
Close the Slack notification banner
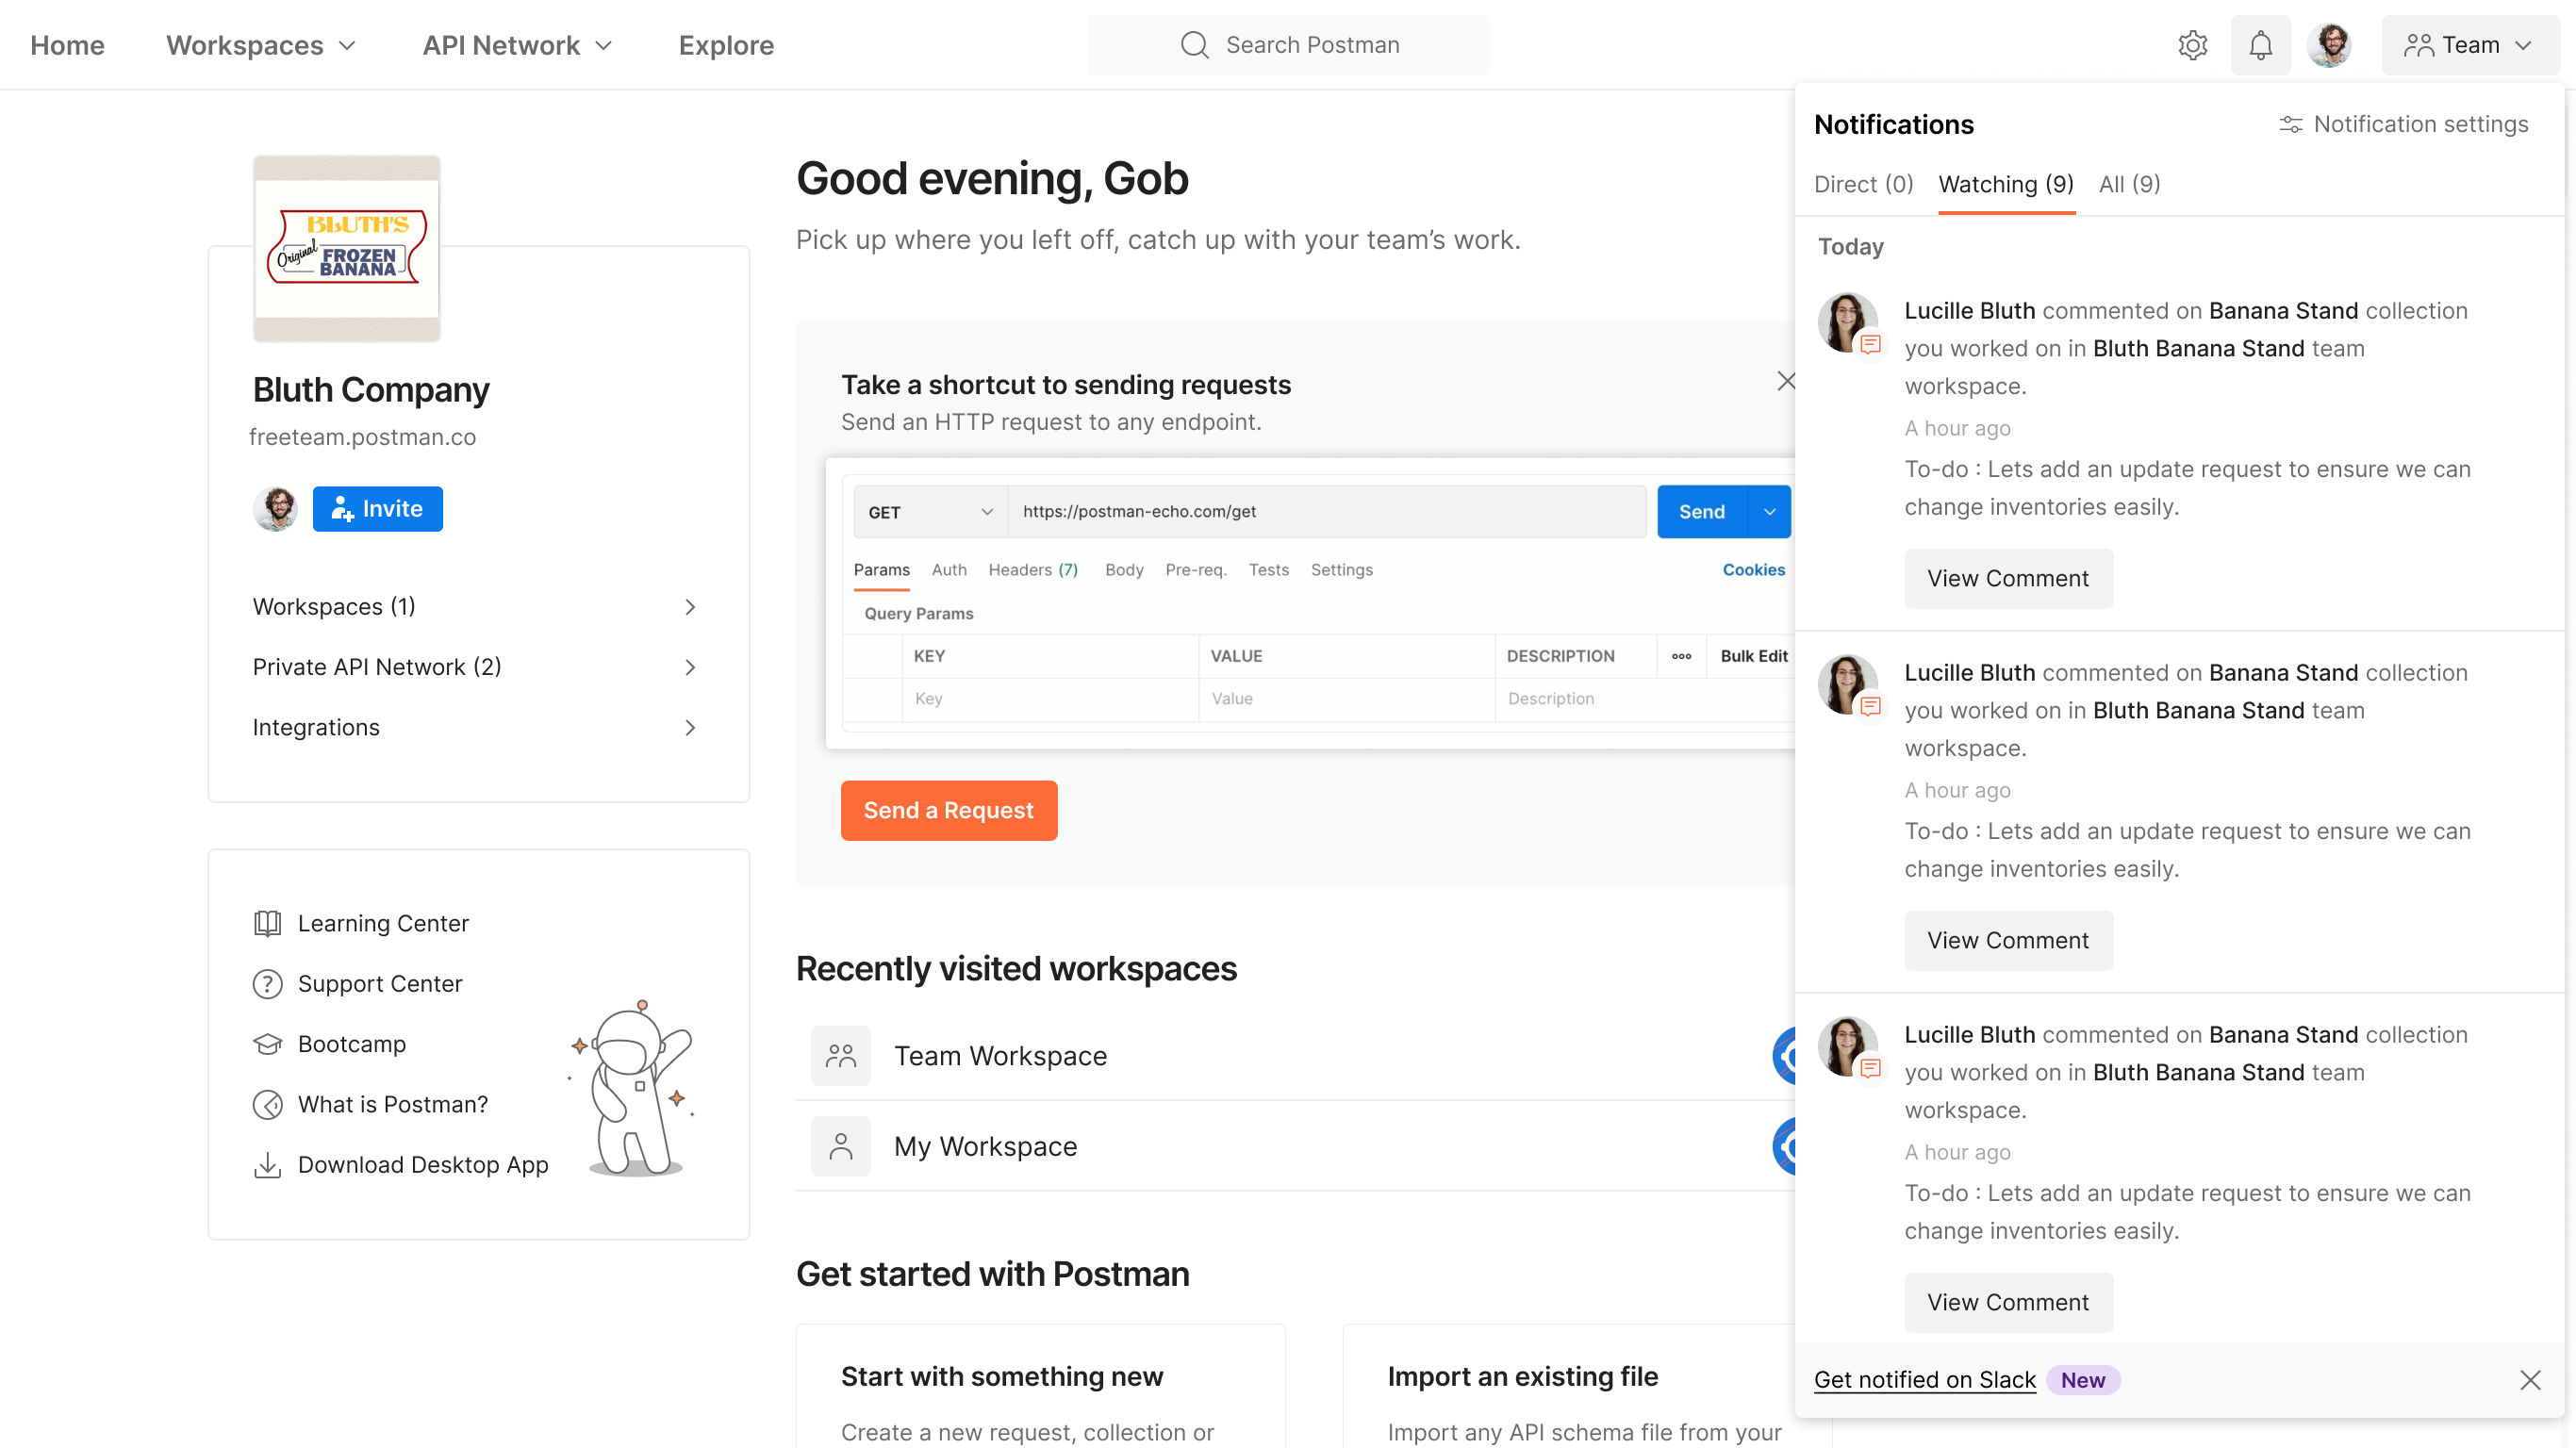pyautogui.click(x=2530, y=1380)
